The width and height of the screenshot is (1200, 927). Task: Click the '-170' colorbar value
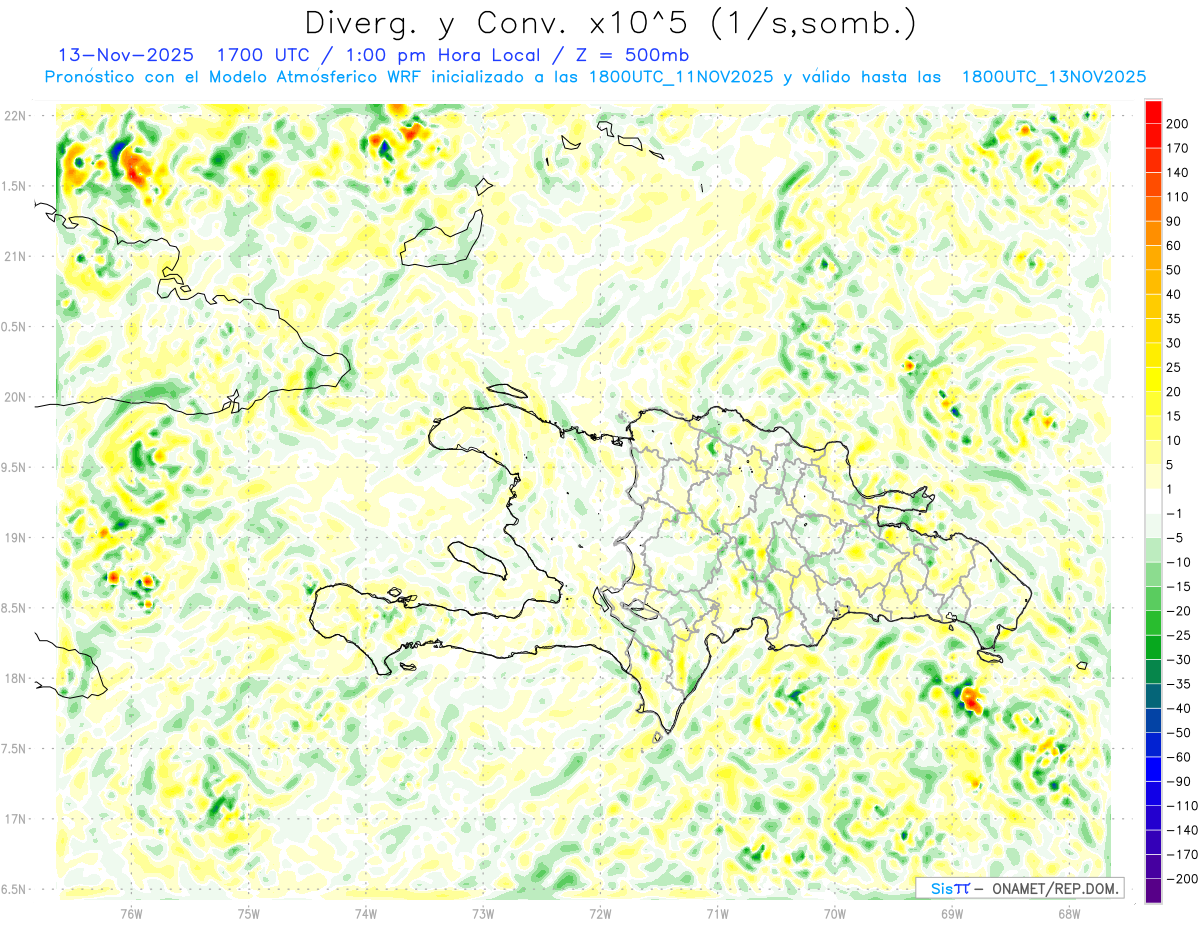[1181, 854]
